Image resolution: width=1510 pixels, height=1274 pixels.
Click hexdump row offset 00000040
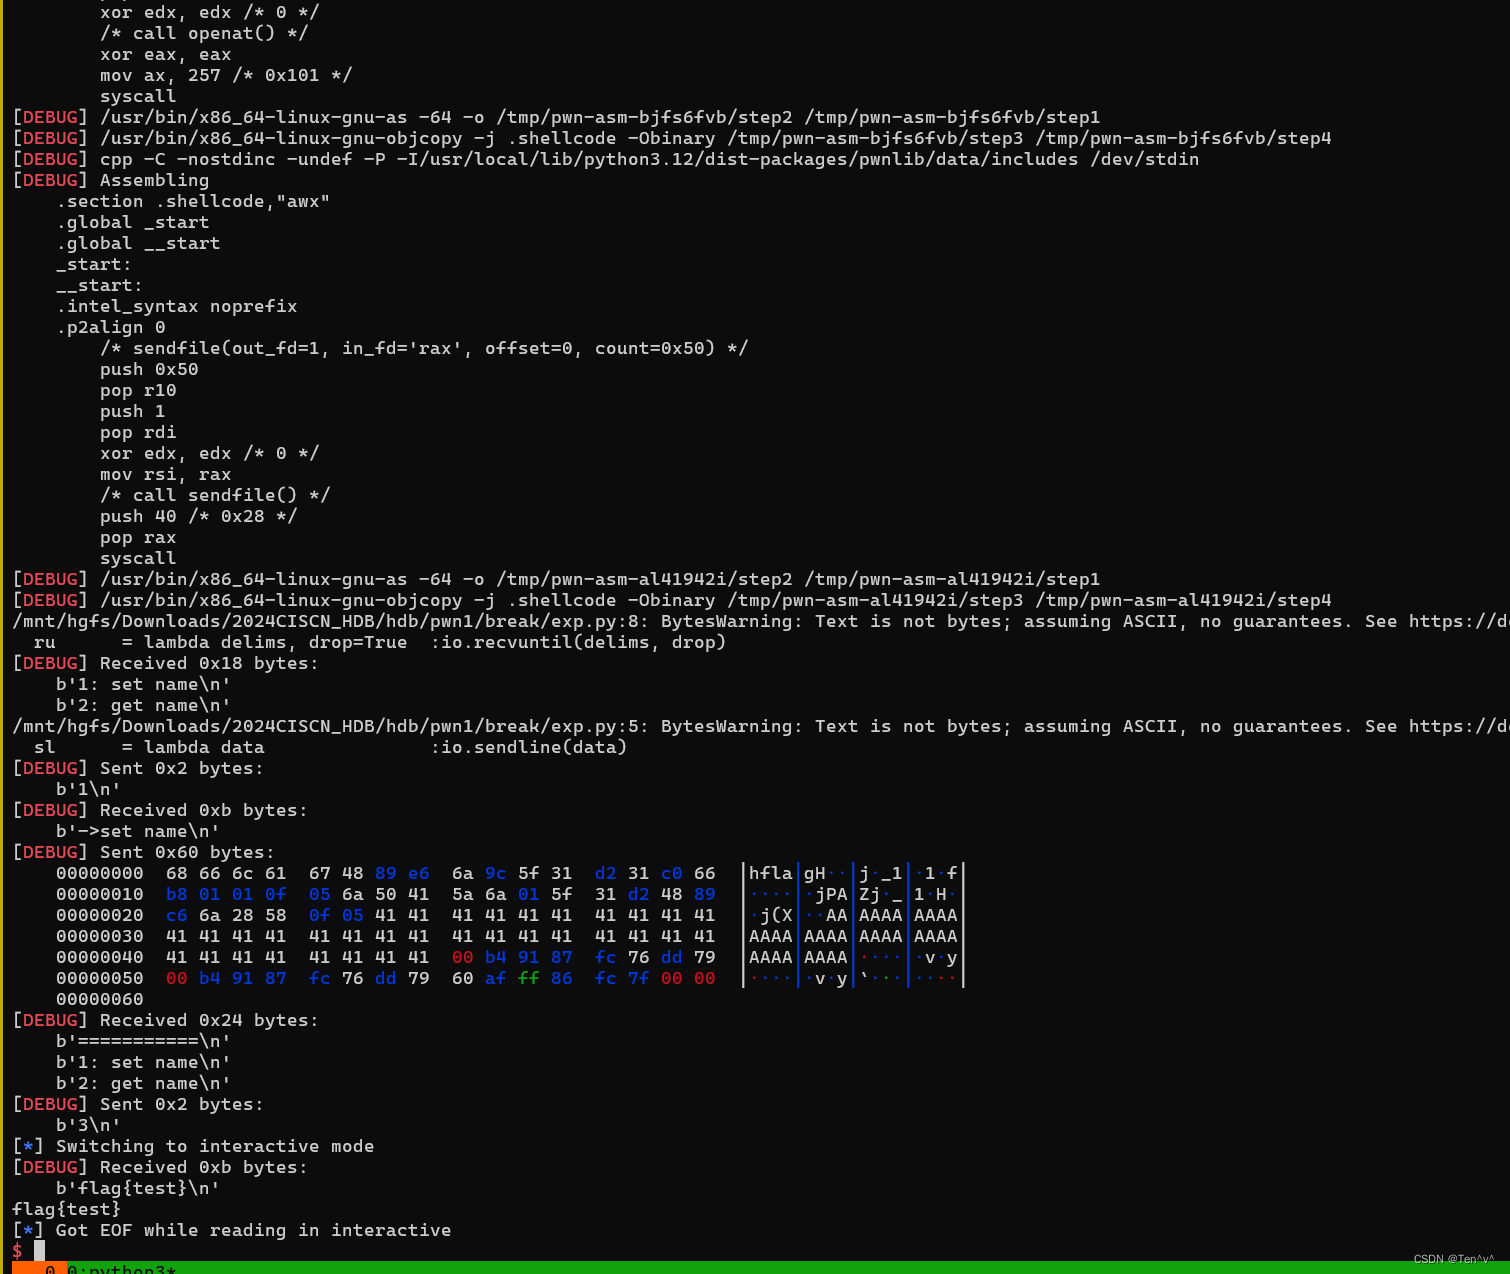tap(509, 957)
